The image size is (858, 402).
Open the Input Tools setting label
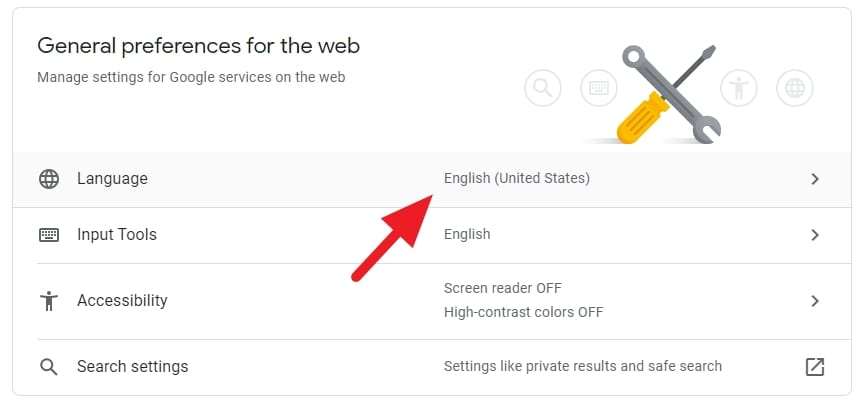117,235
